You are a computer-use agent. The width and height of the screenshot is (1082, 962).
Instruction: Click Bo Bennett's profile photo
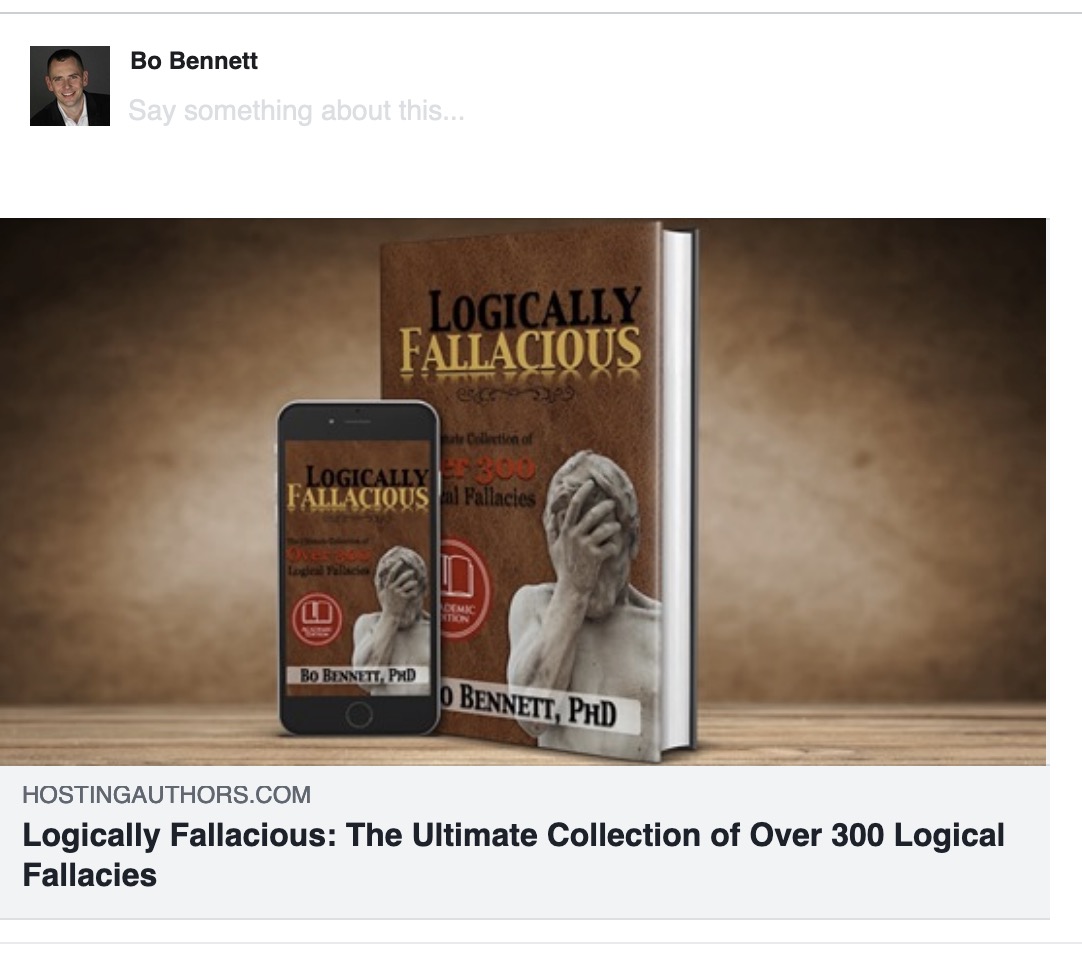coord(70,86)
